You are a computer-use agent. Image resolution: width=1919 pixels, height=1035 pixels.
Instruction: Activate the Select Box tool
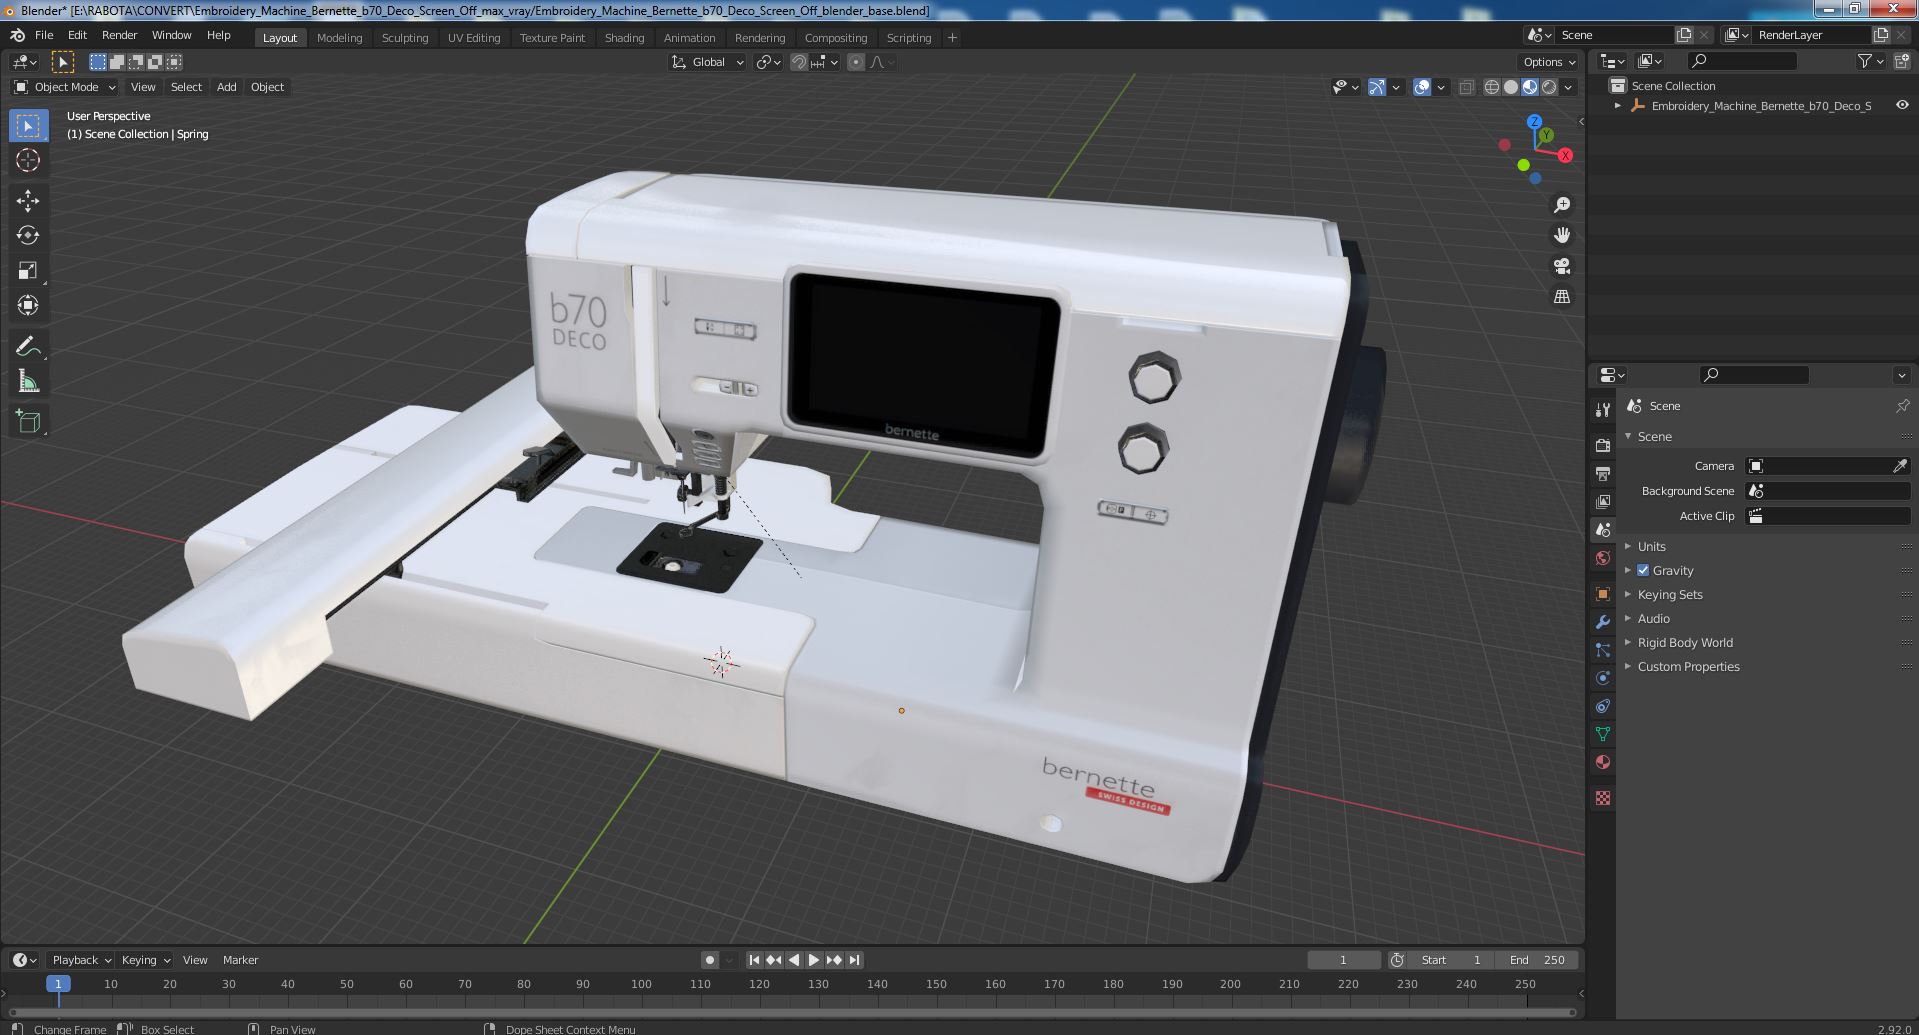pyautogui.click(x=28, y=125)
